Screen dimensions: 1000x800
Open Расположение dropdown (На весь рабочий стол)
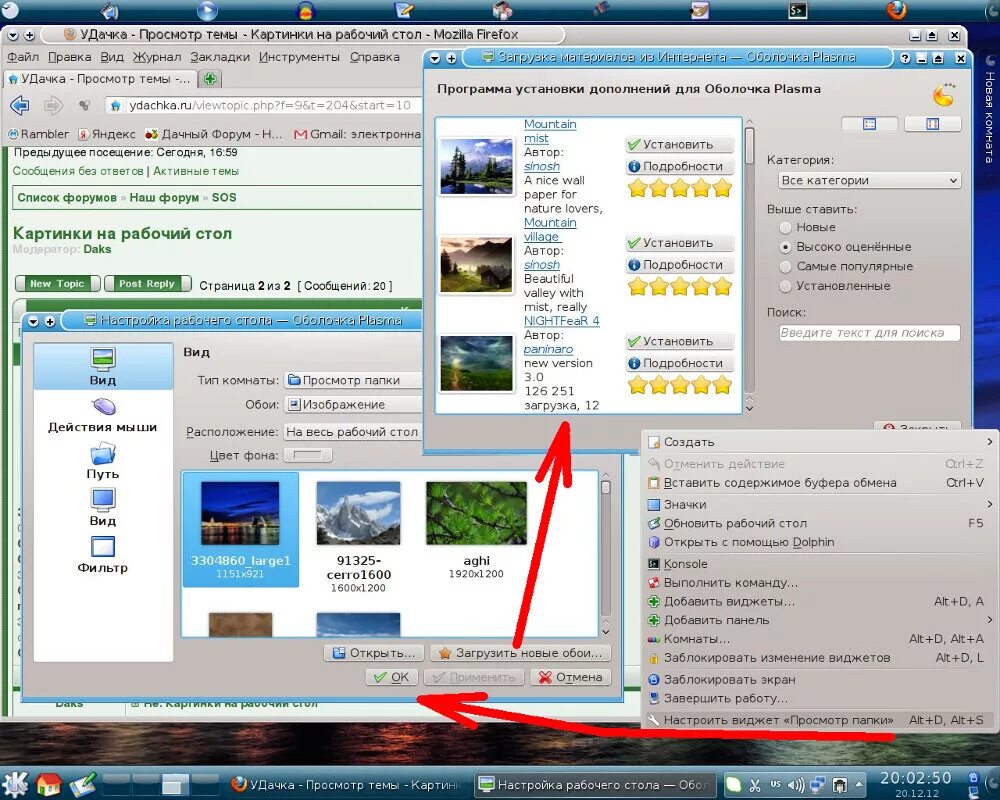pos(353,432)
